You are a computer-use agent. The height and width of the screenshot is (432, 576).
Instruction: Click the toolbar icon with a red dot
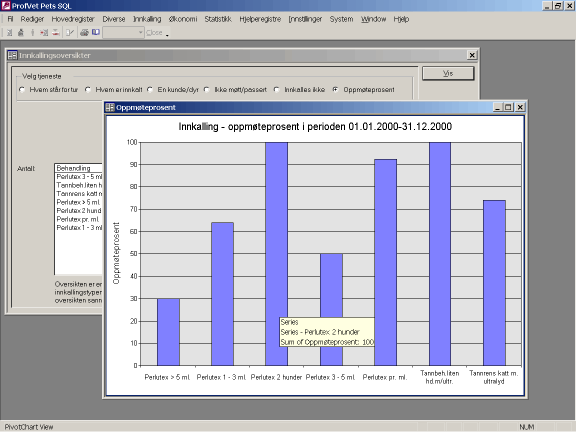[x=44, y=33]
